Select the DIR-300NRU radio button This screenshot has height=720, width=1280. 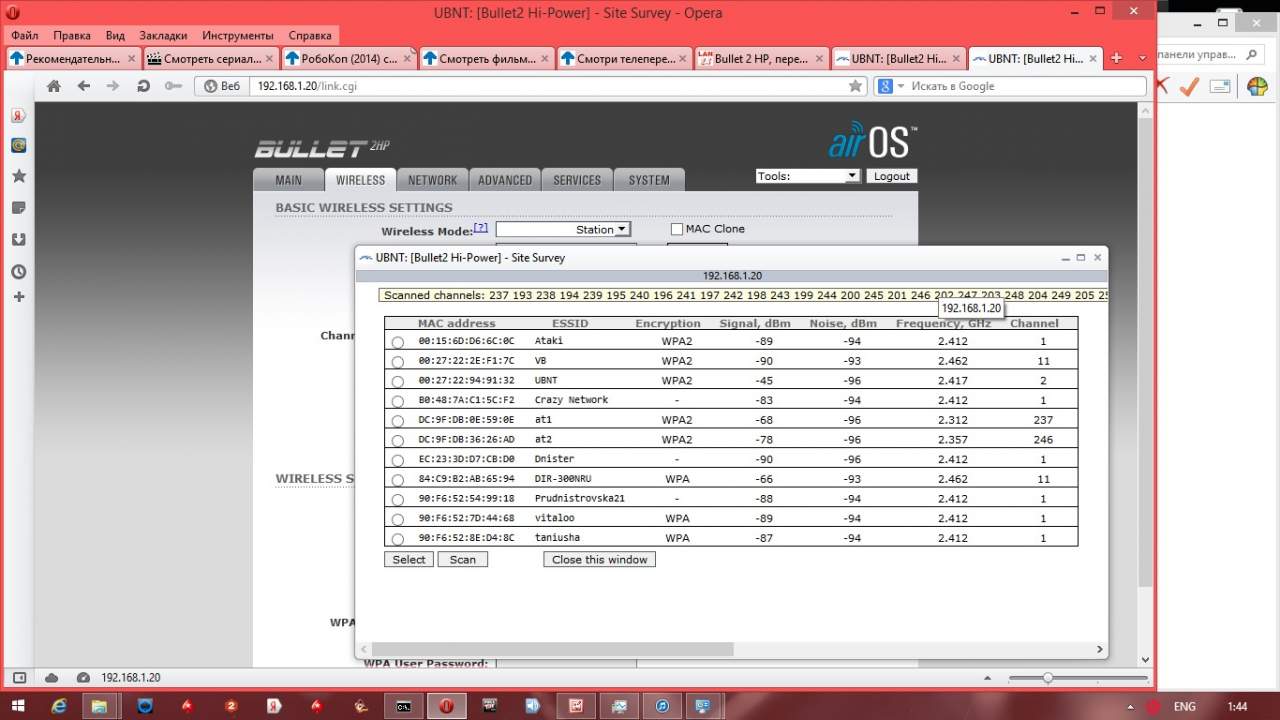click(398, 480)
